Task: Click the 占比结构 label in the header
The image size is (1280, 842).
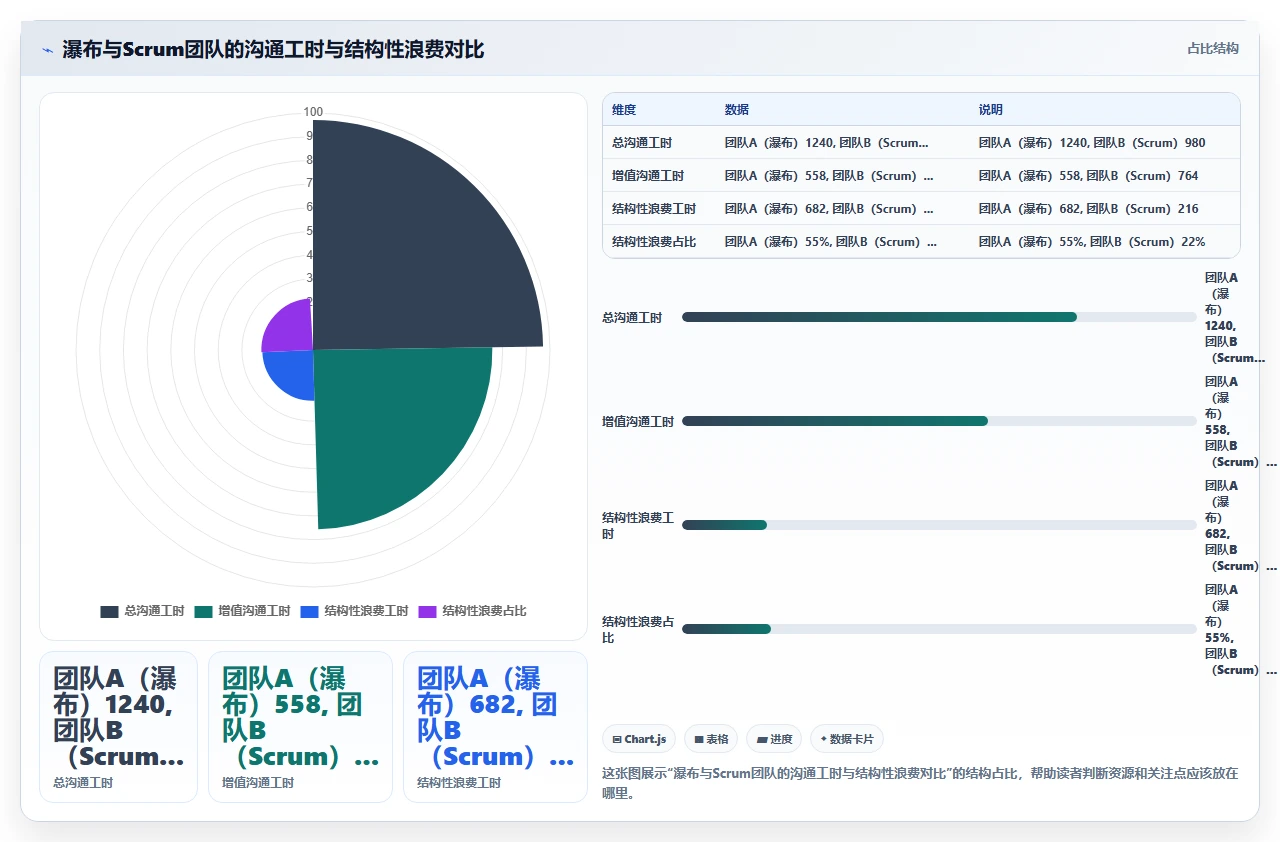Action: click(1213, 48)
